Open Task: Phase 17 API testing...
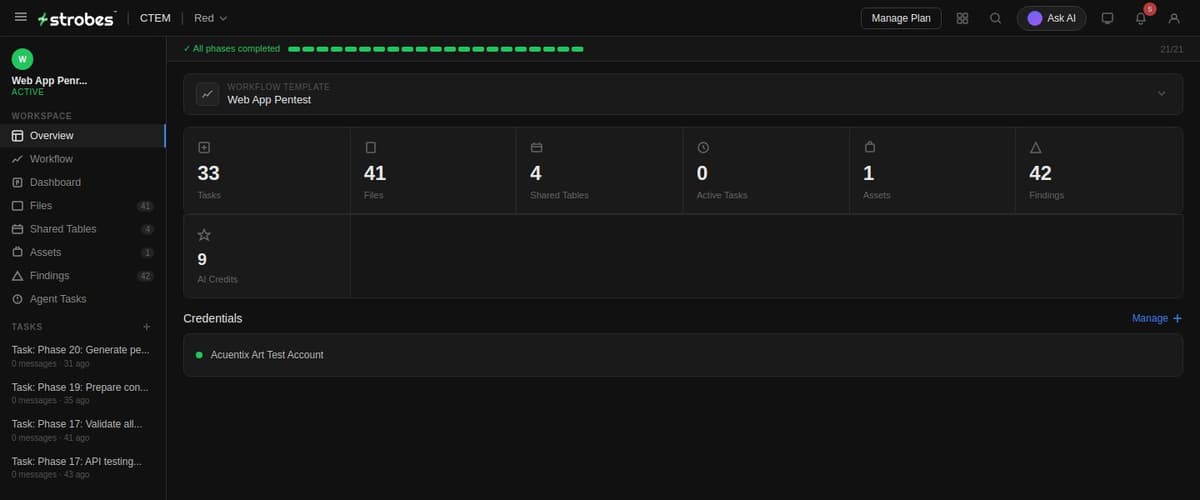 [x=83, y=467]
